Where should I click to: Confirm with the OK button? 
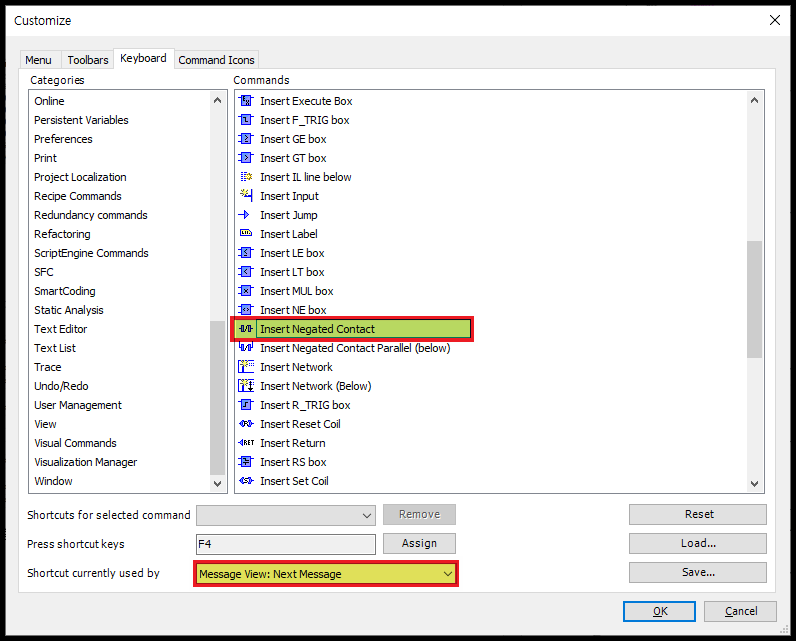click(659, 611)
